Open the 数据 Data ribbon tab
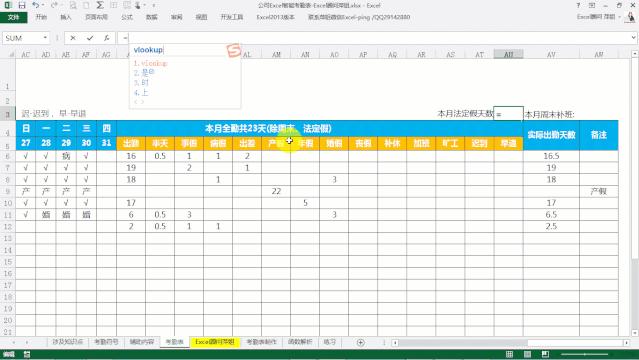Viewport: 639px width, 360px height. coord(152,17)
